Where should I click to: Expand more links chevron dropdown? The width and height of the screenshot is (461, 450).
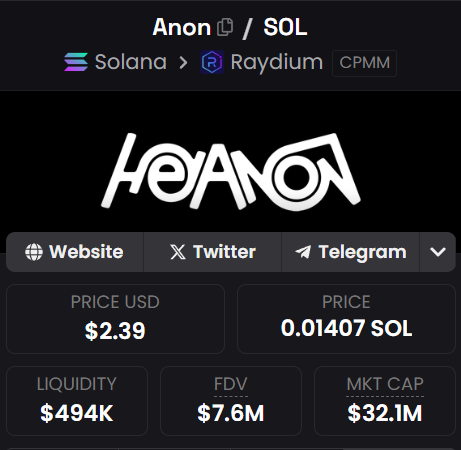(x=438, y=252)
